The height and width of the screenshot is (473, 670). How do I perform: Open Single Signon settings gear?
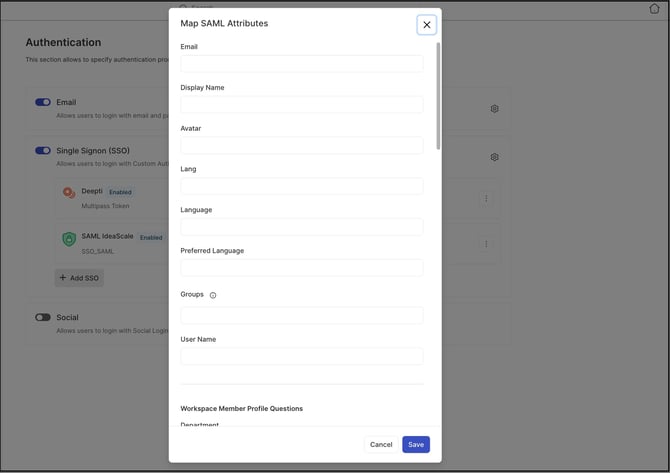click(494, 157)
